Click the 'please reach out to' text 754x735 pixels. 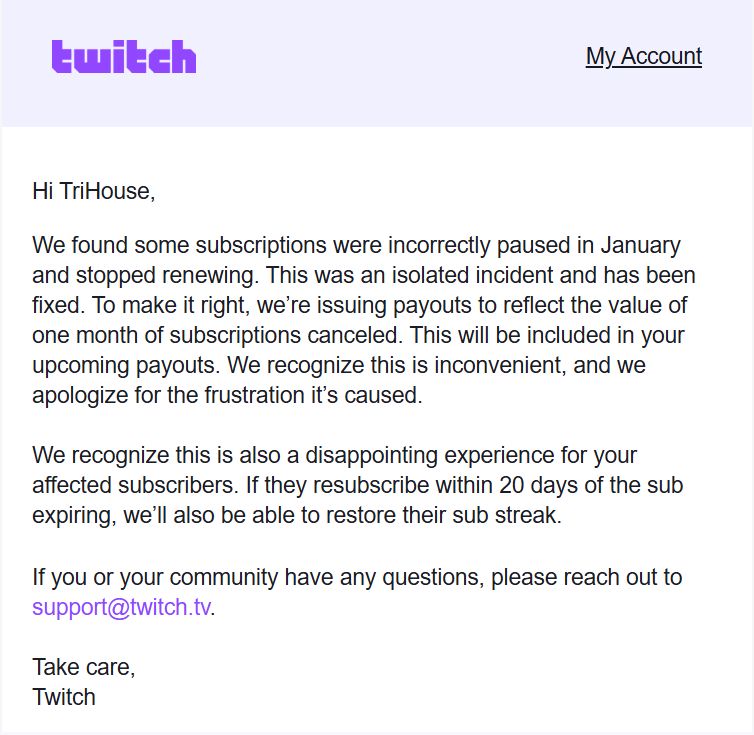click(586, 577)
